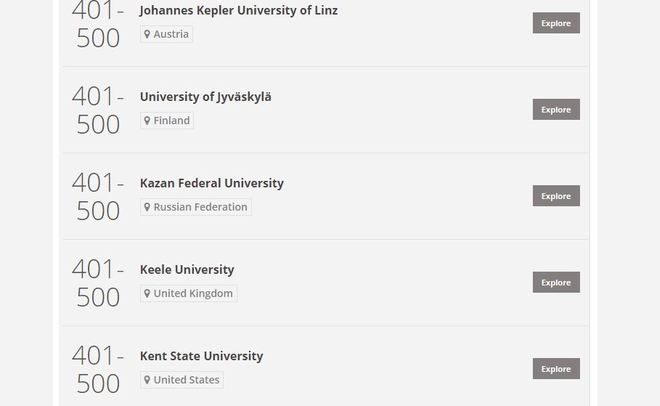Hit Explore button for Keele University
The image size is (660, 406).
[x=556, y=282]
